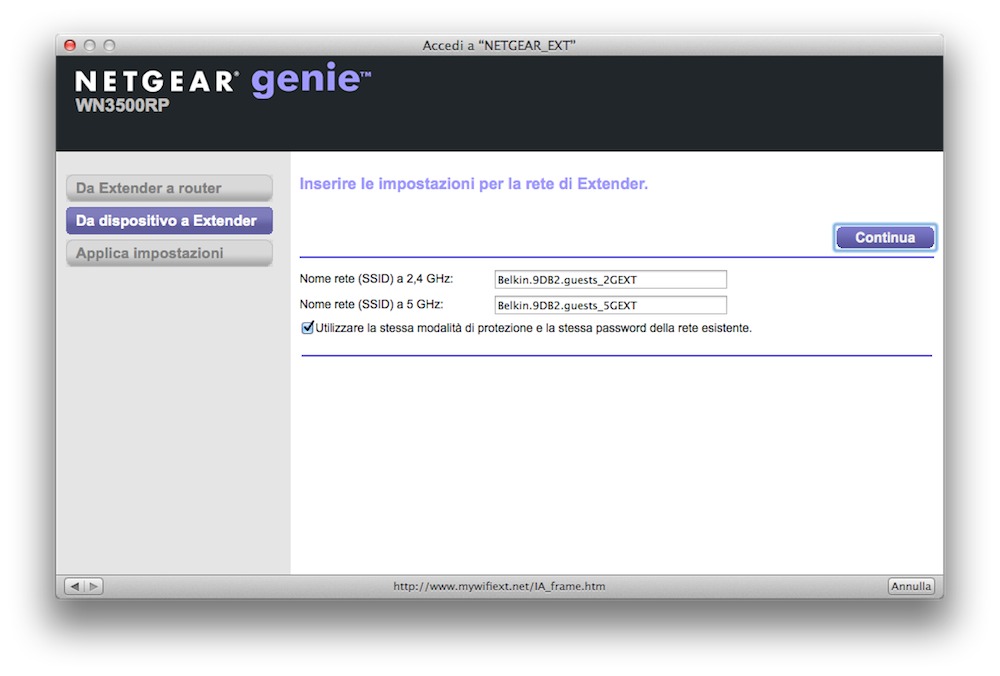
Task: Zoom the window with the rightmost title bar button
Action: (110, 45)
